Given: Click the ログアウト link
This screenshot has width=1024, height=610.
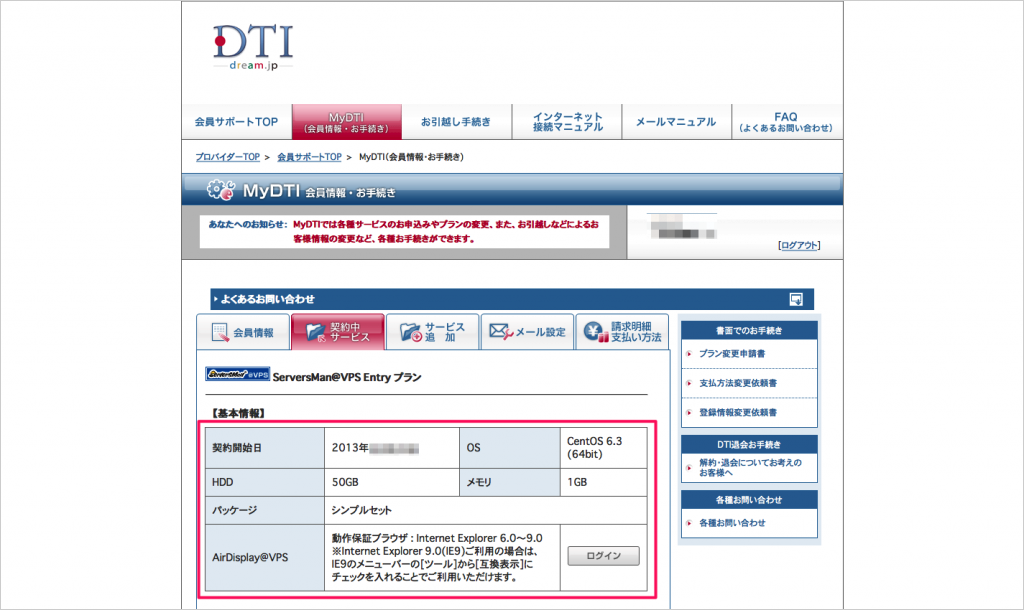Looking at the screenshot, I should click(799, 245).
